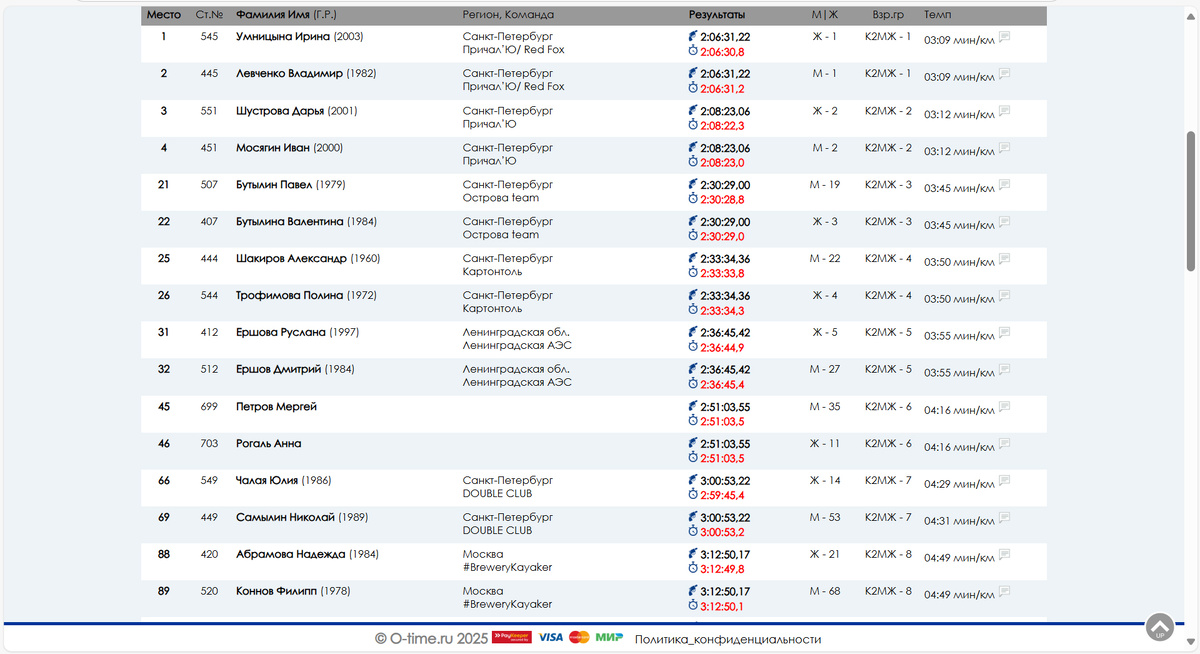
Task: Click the М|Ж column header
Action: 825,15
